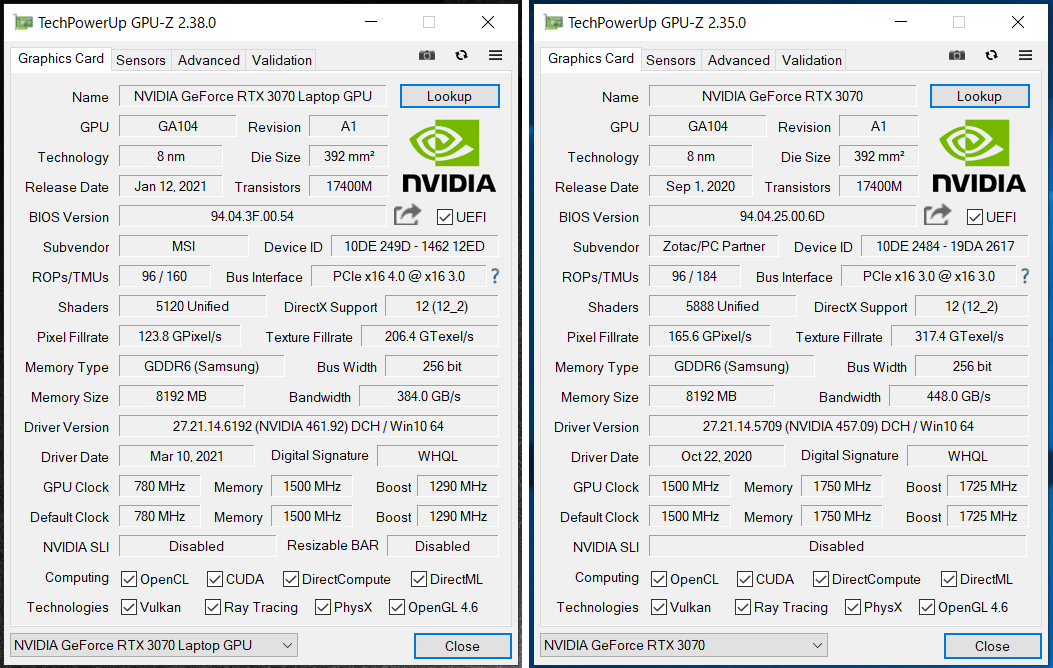Expand the GPU selector dropdown in GPU-Z 2.35.0
Screen dimensions: 1053x668
[x=684, y=645]
